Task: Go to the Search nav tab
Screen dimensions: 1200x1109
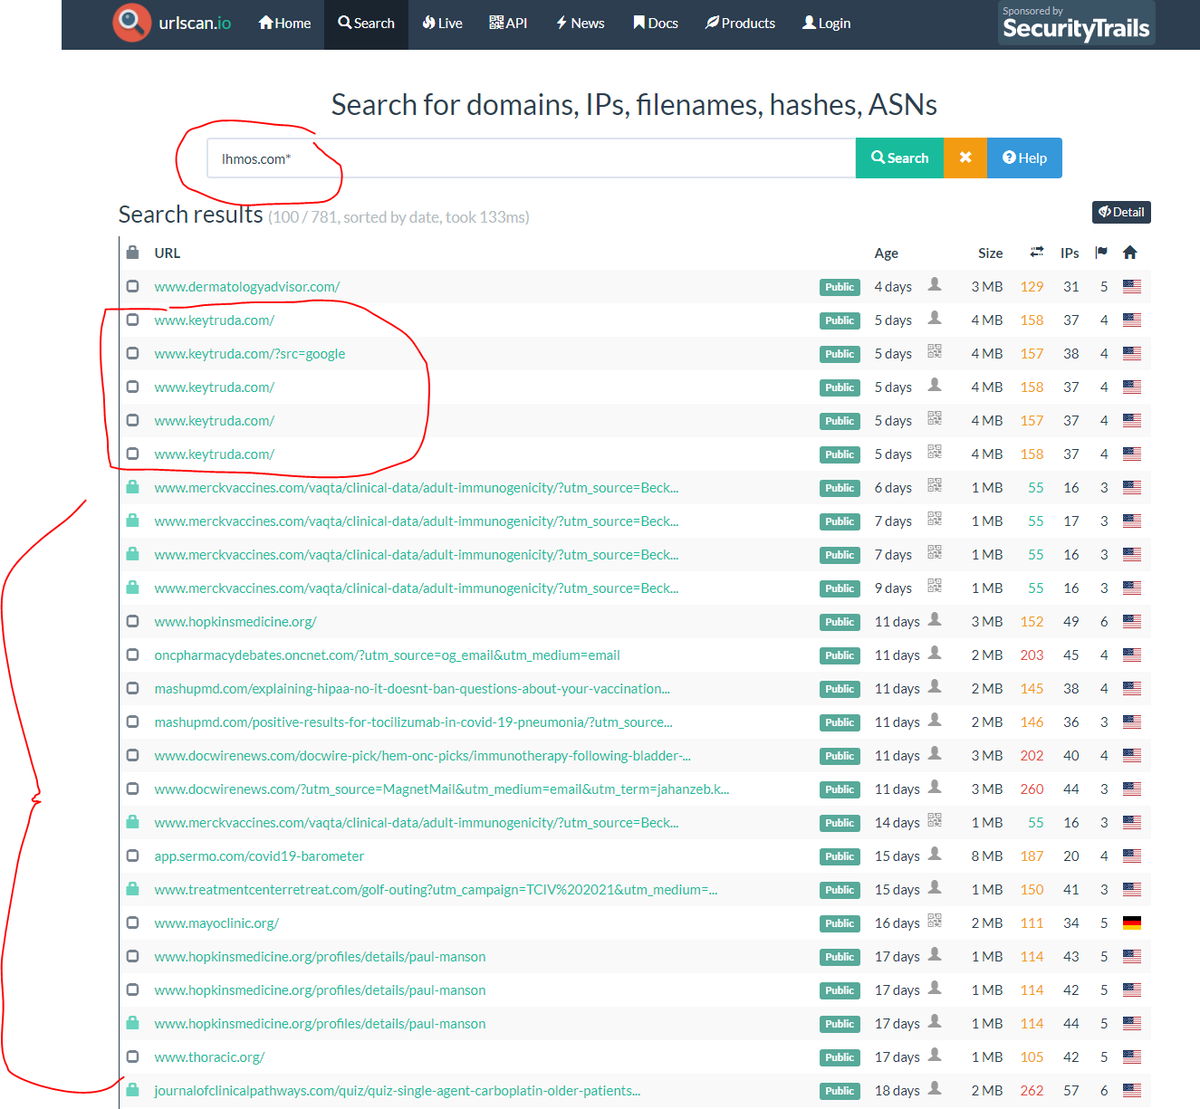Action: [366, 23]
